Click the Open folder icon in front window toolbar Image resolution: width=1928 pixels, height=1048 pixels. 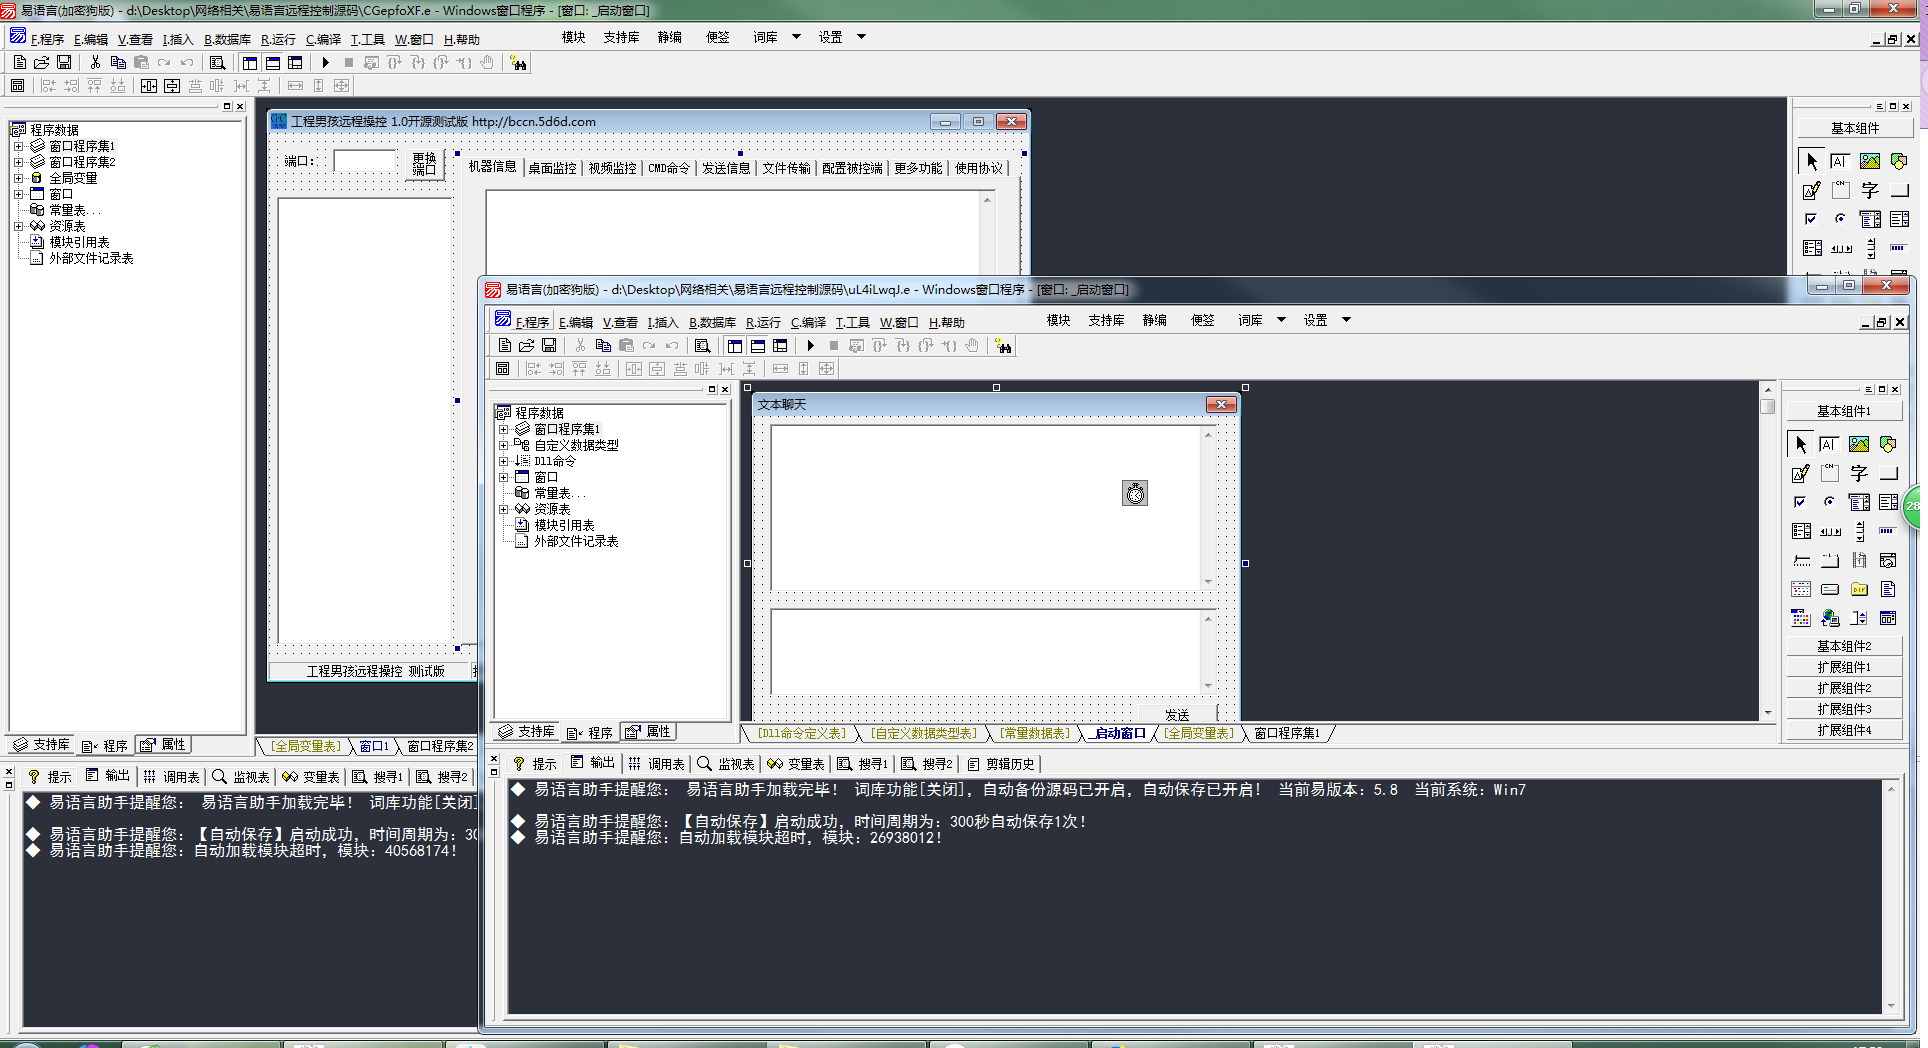pos(527,346)
